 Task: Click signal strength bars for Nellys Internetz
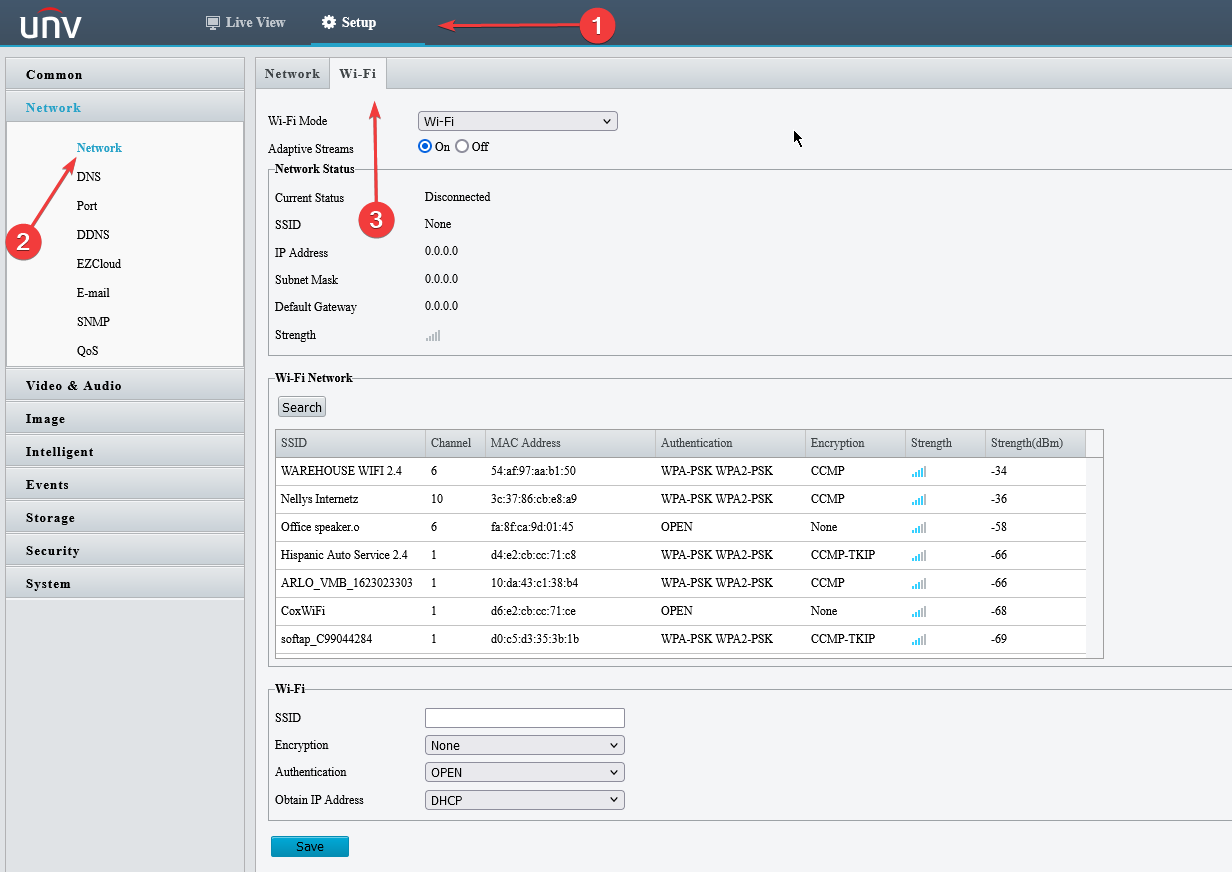919,499
